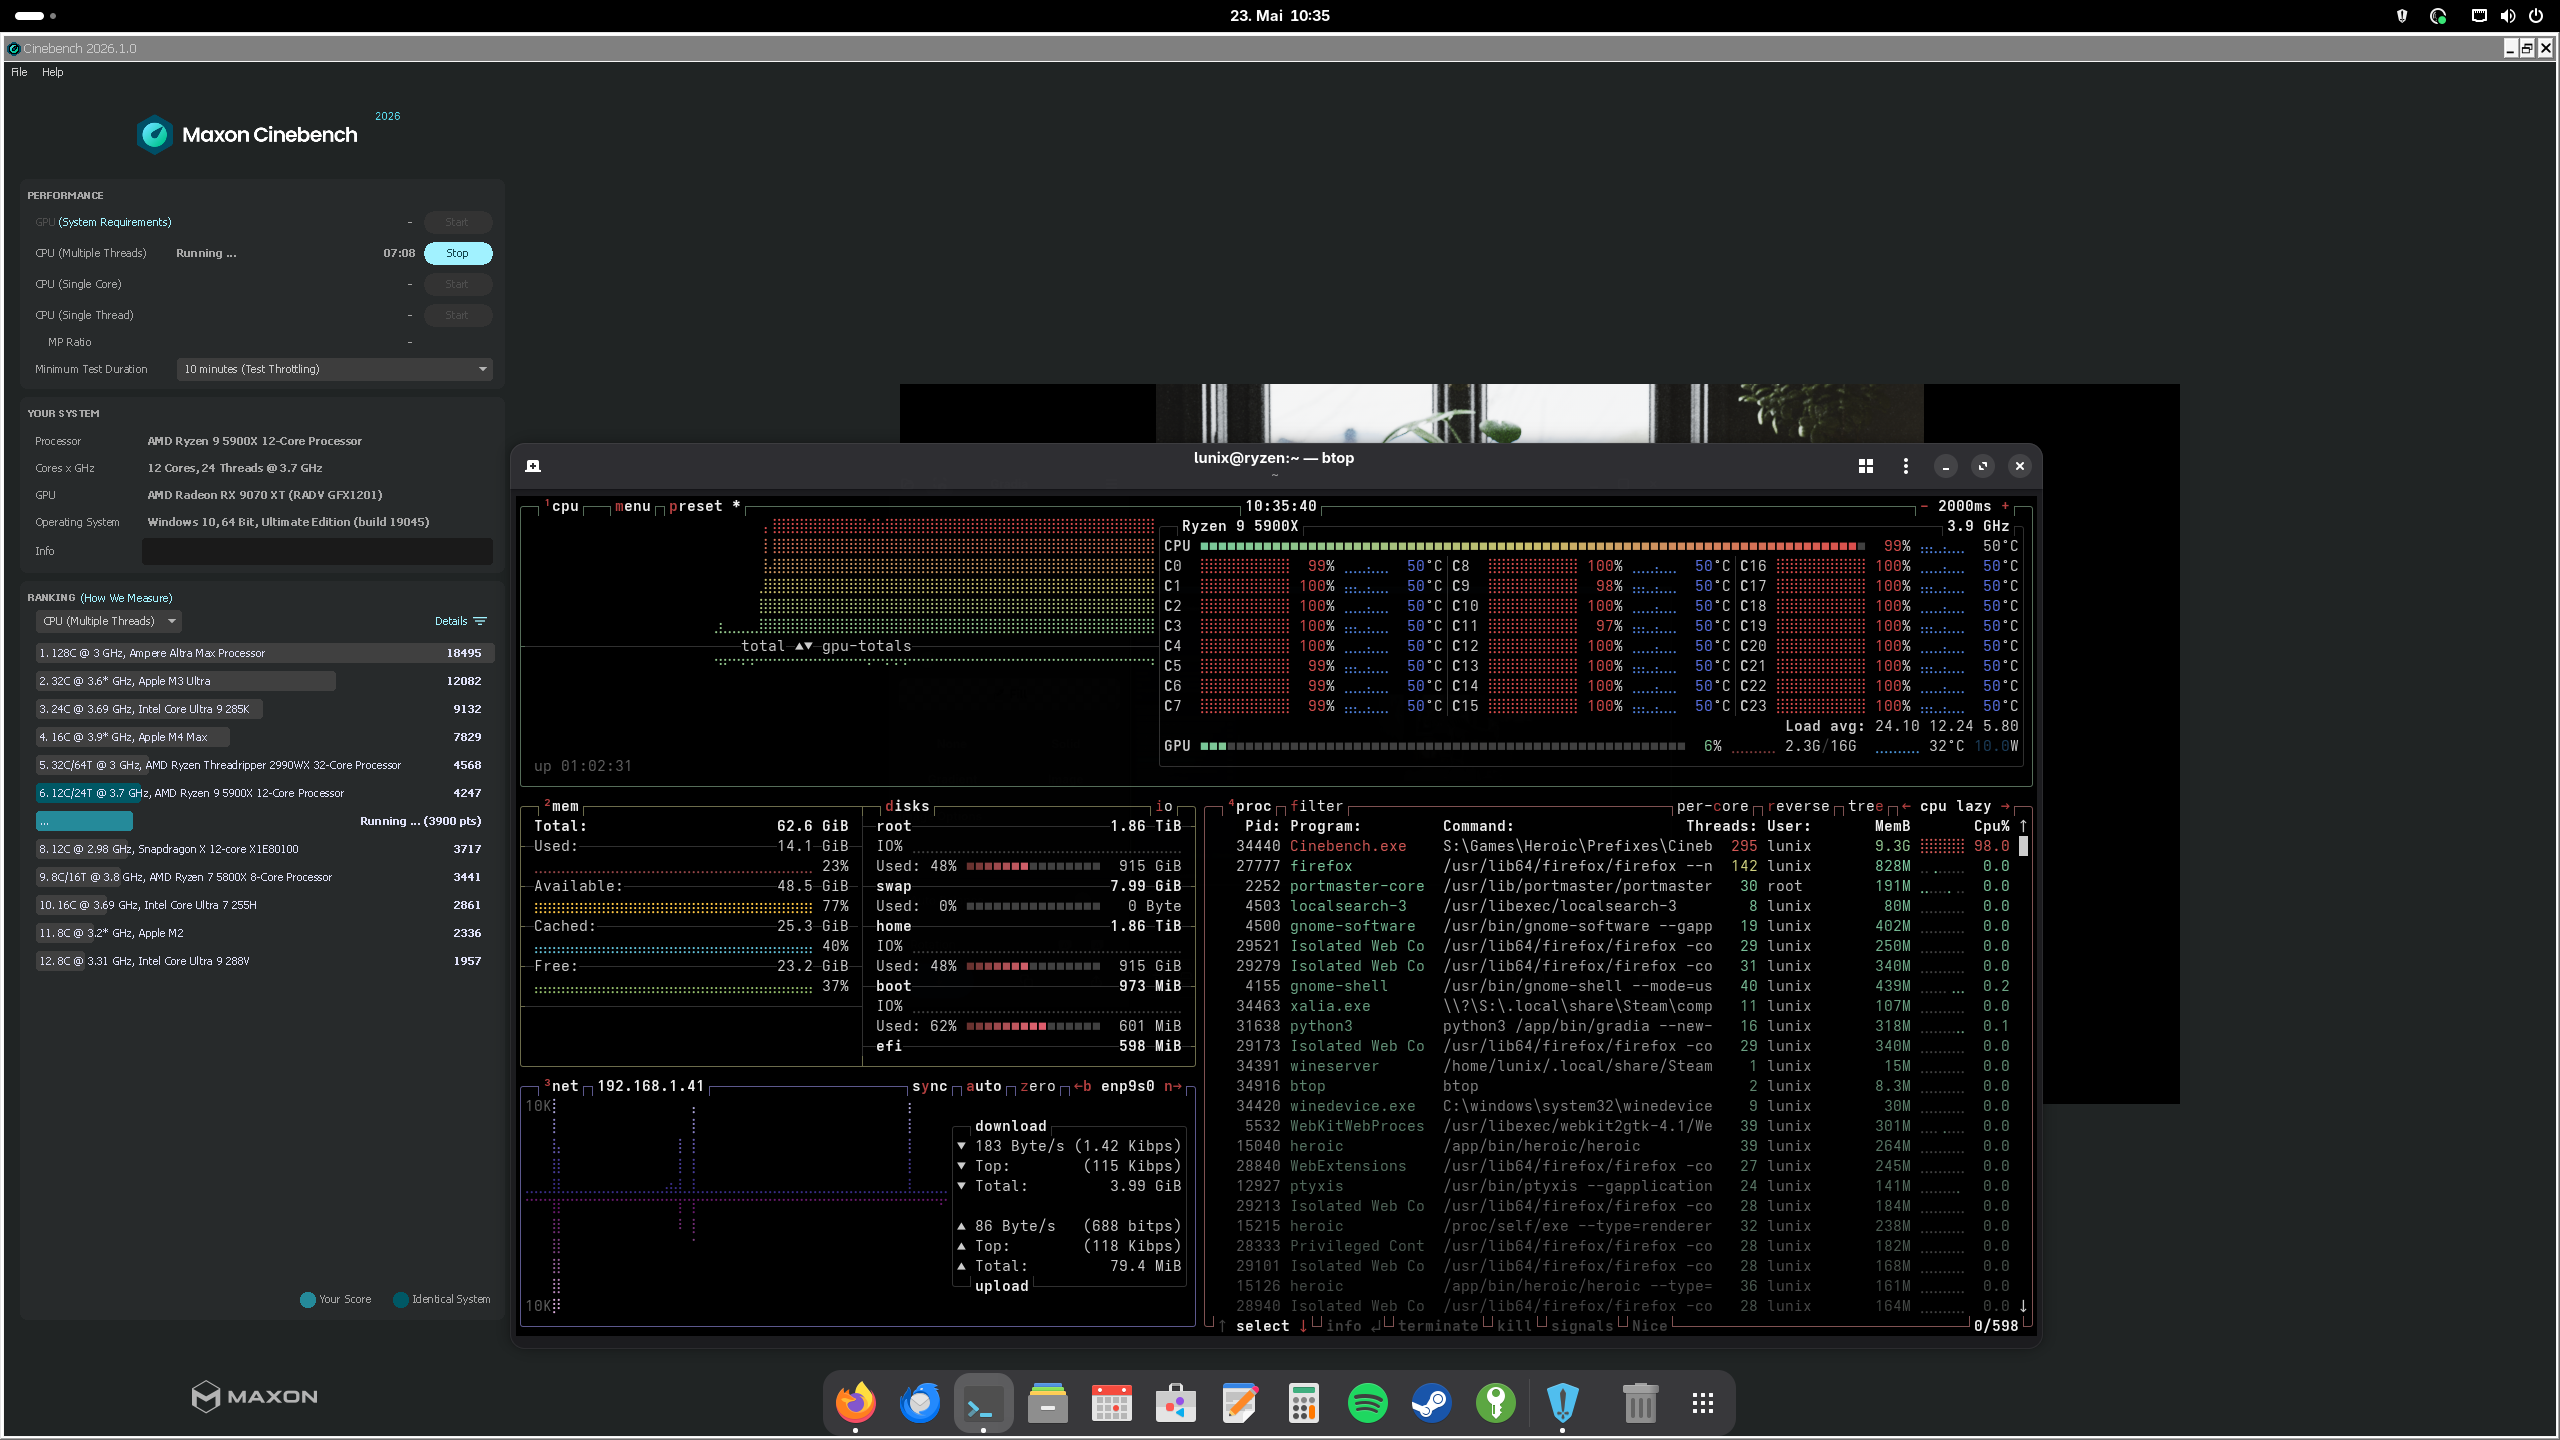Open the trash icon in dock
This screenshot has width=2560, height=1440.
pyautogui.click(x=1639, y=1403)
